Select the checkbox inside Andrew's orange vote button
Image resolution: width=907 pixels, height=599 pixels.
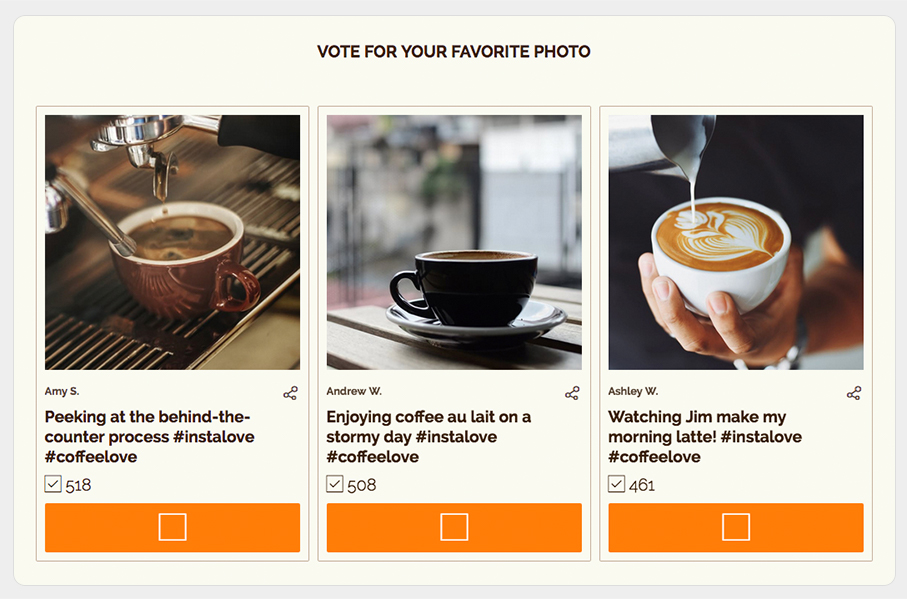point(453,527)
